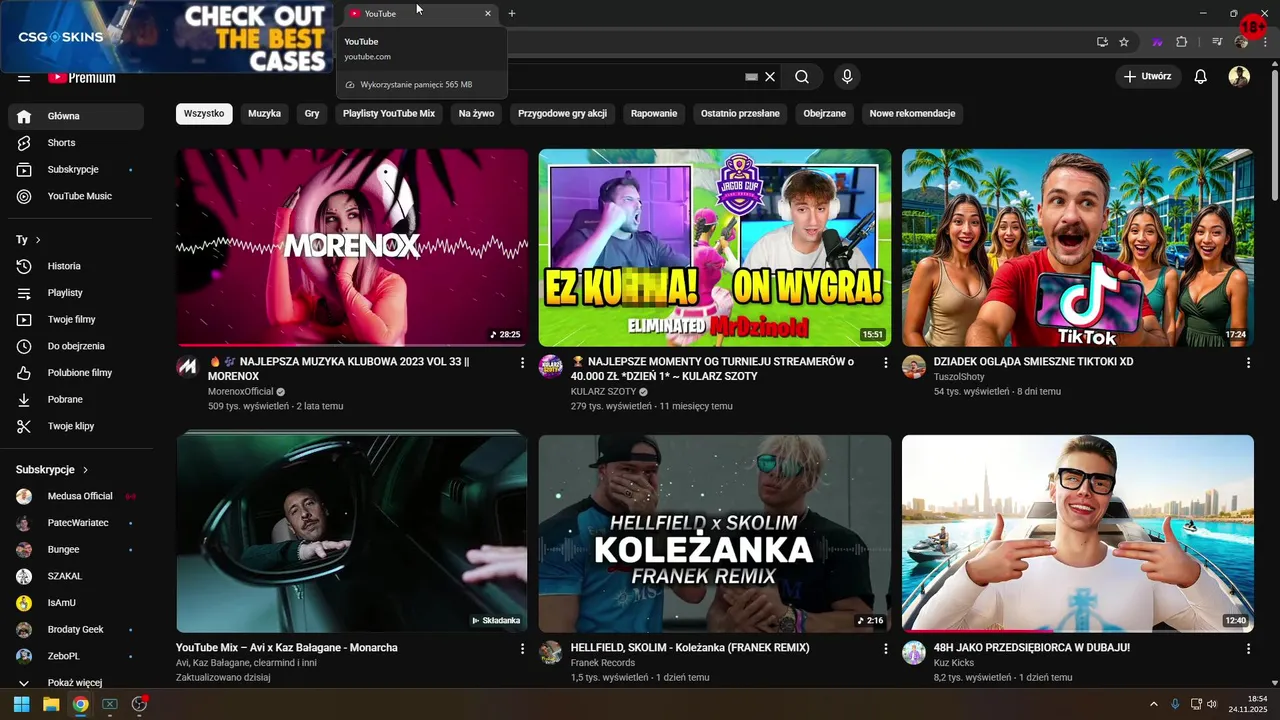
Task: Click taskbar volume speaker icon
Action: tap(1212, 704)
